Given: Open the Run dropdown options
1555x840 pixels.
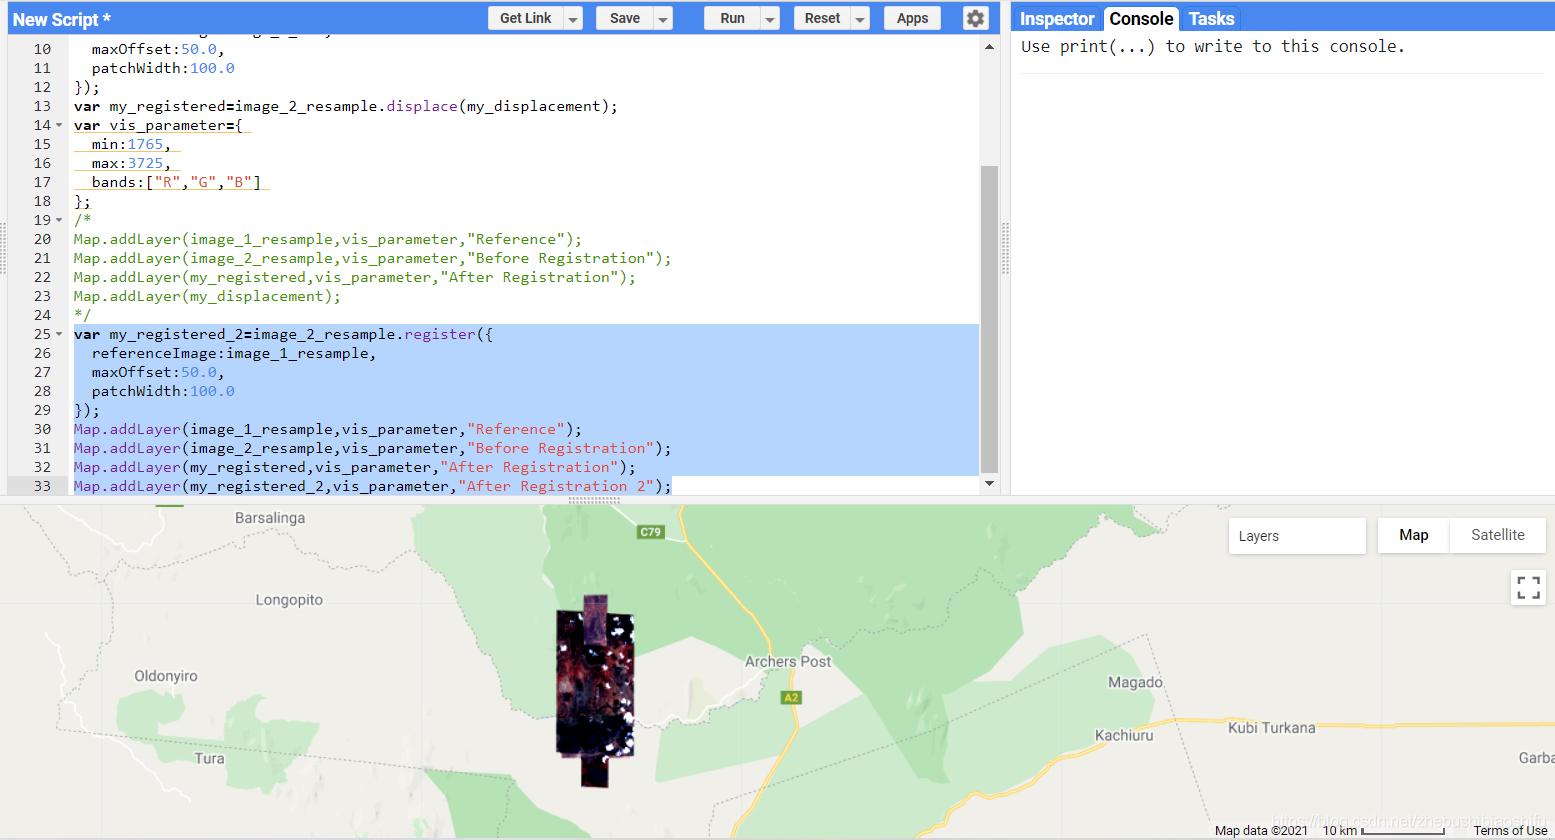Looking at the screenshot, I should point(768,17).
